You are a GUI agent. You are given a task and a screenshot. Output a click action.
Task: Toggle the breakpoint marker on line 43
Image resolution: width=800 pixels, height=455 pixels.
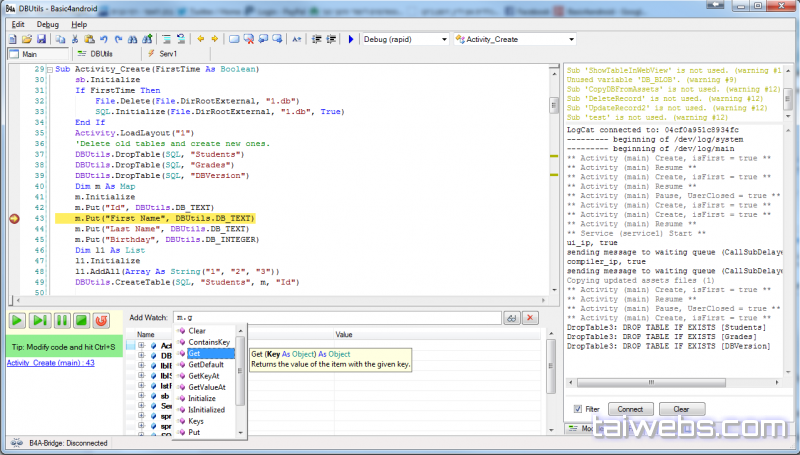13,218
